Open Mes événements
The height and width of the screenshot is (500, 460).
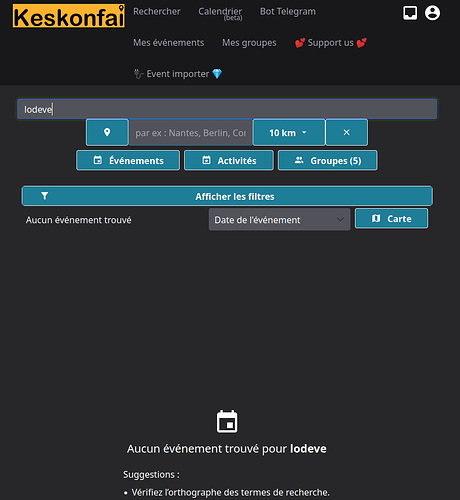click(x=169, y=43)
